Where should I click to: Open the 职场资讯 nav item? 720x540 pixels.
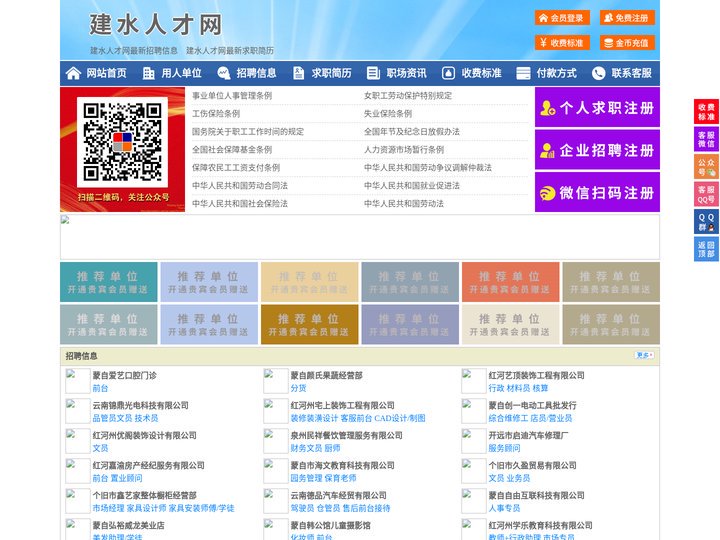click(x=406, y=73)
